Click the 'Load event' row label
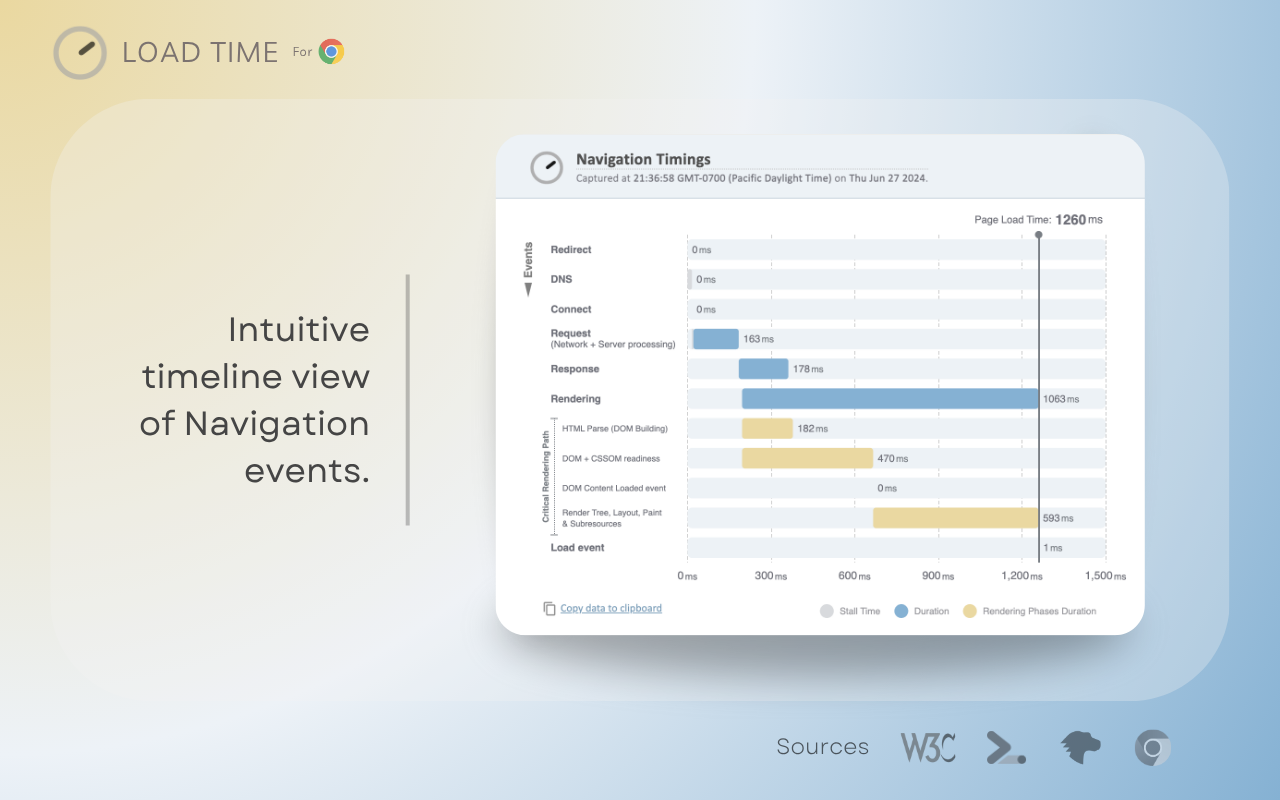The width and height of the screenshot is (1280, 800). 577,548
